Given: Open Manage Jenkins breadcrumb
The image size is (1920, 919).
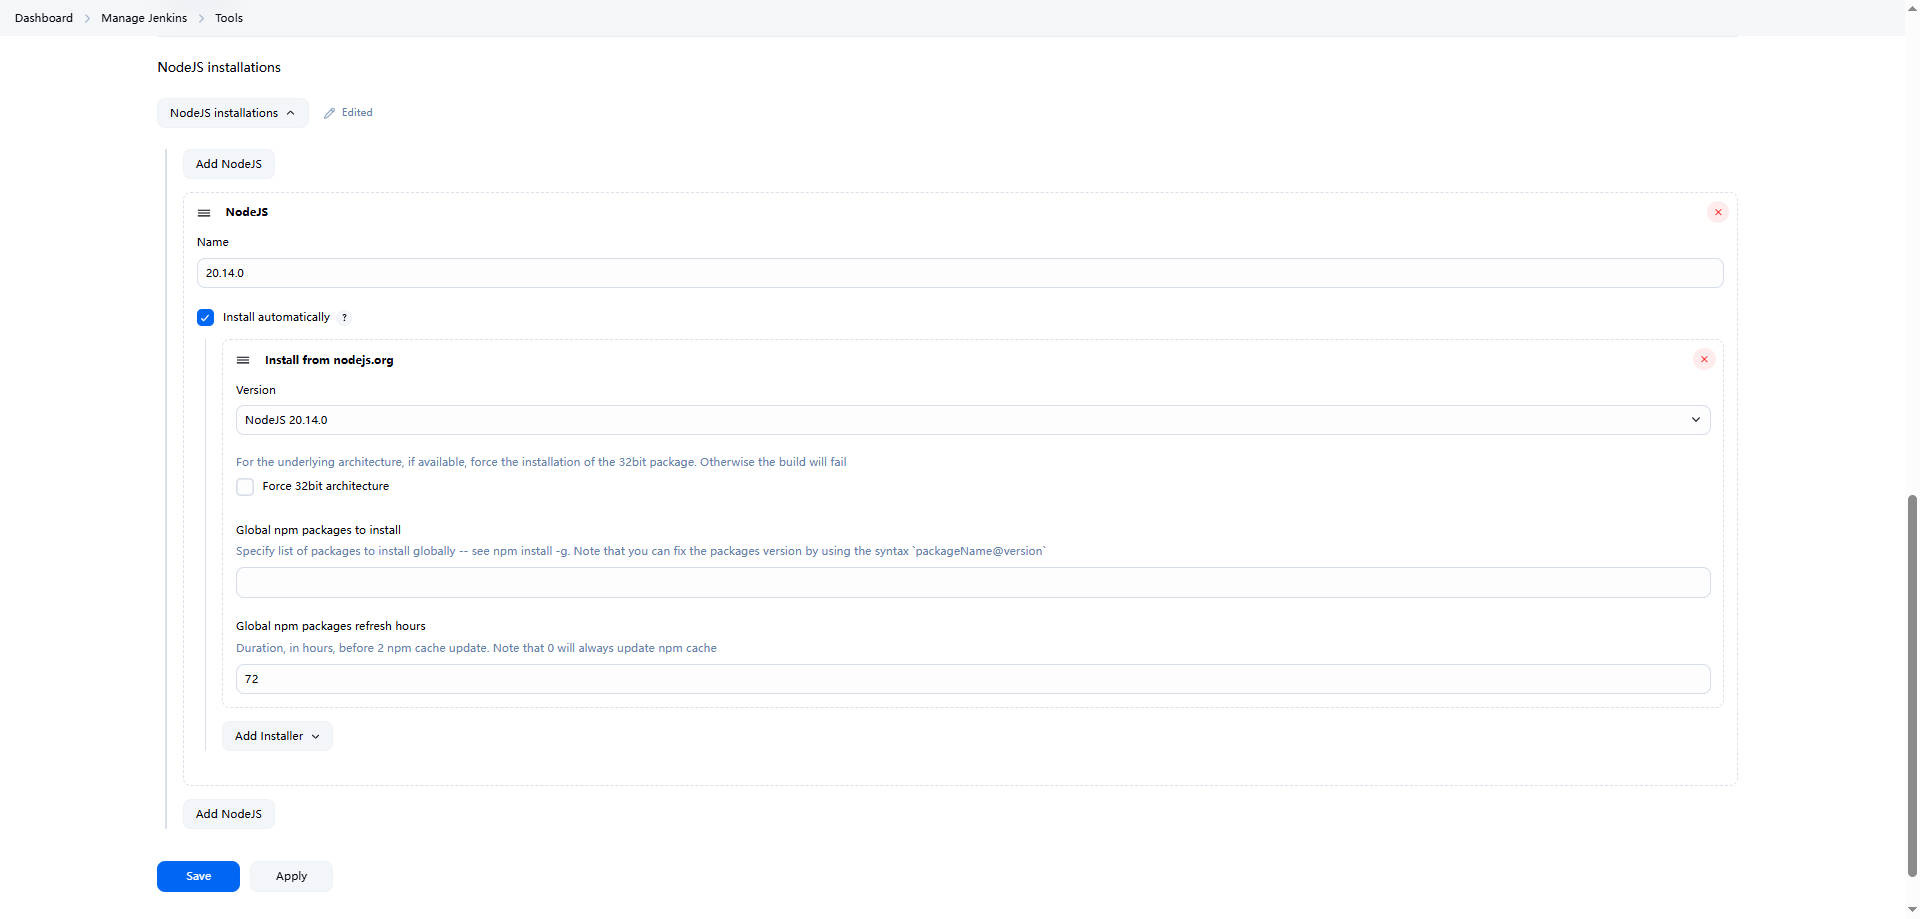Looking at the screenshot, I should click(144, 18).
